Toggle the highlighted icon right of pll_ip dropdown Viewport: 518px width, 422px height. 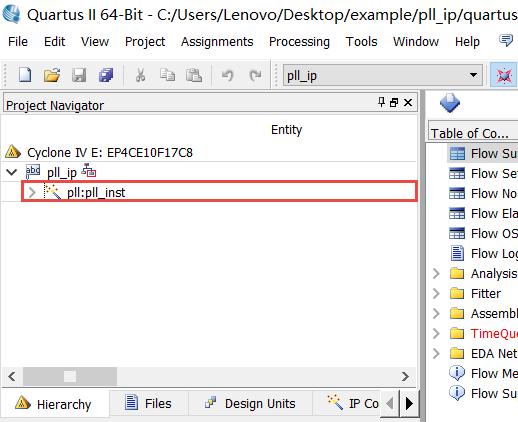tap(504, 76)
